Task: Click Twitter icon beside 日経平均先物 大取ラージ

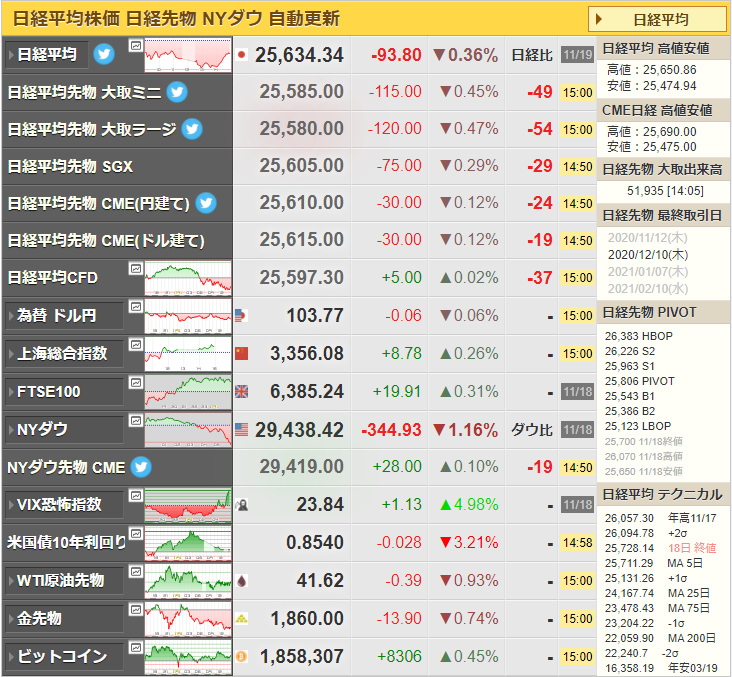Action: tap(192, 129)
